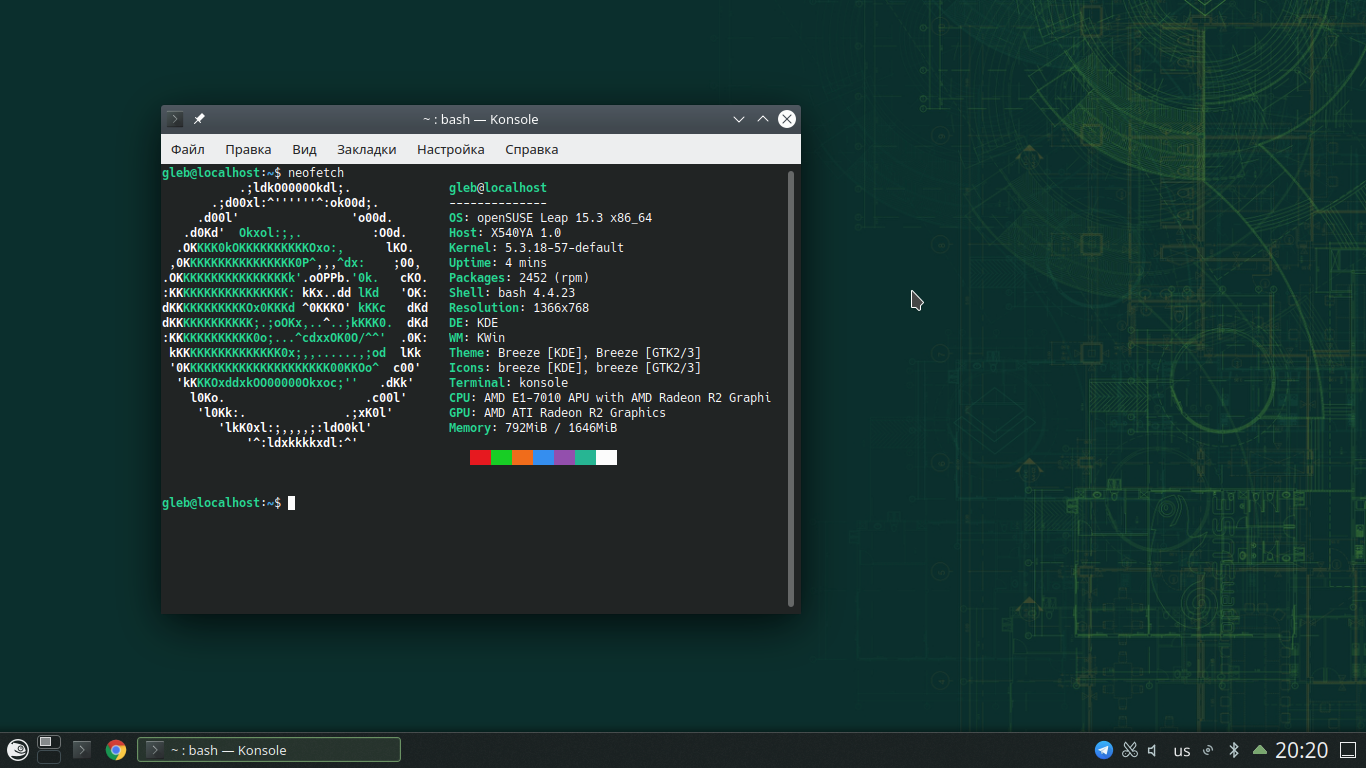
Task: Click the Konsole window menu icon in title bar
Action: coord(175,119)
